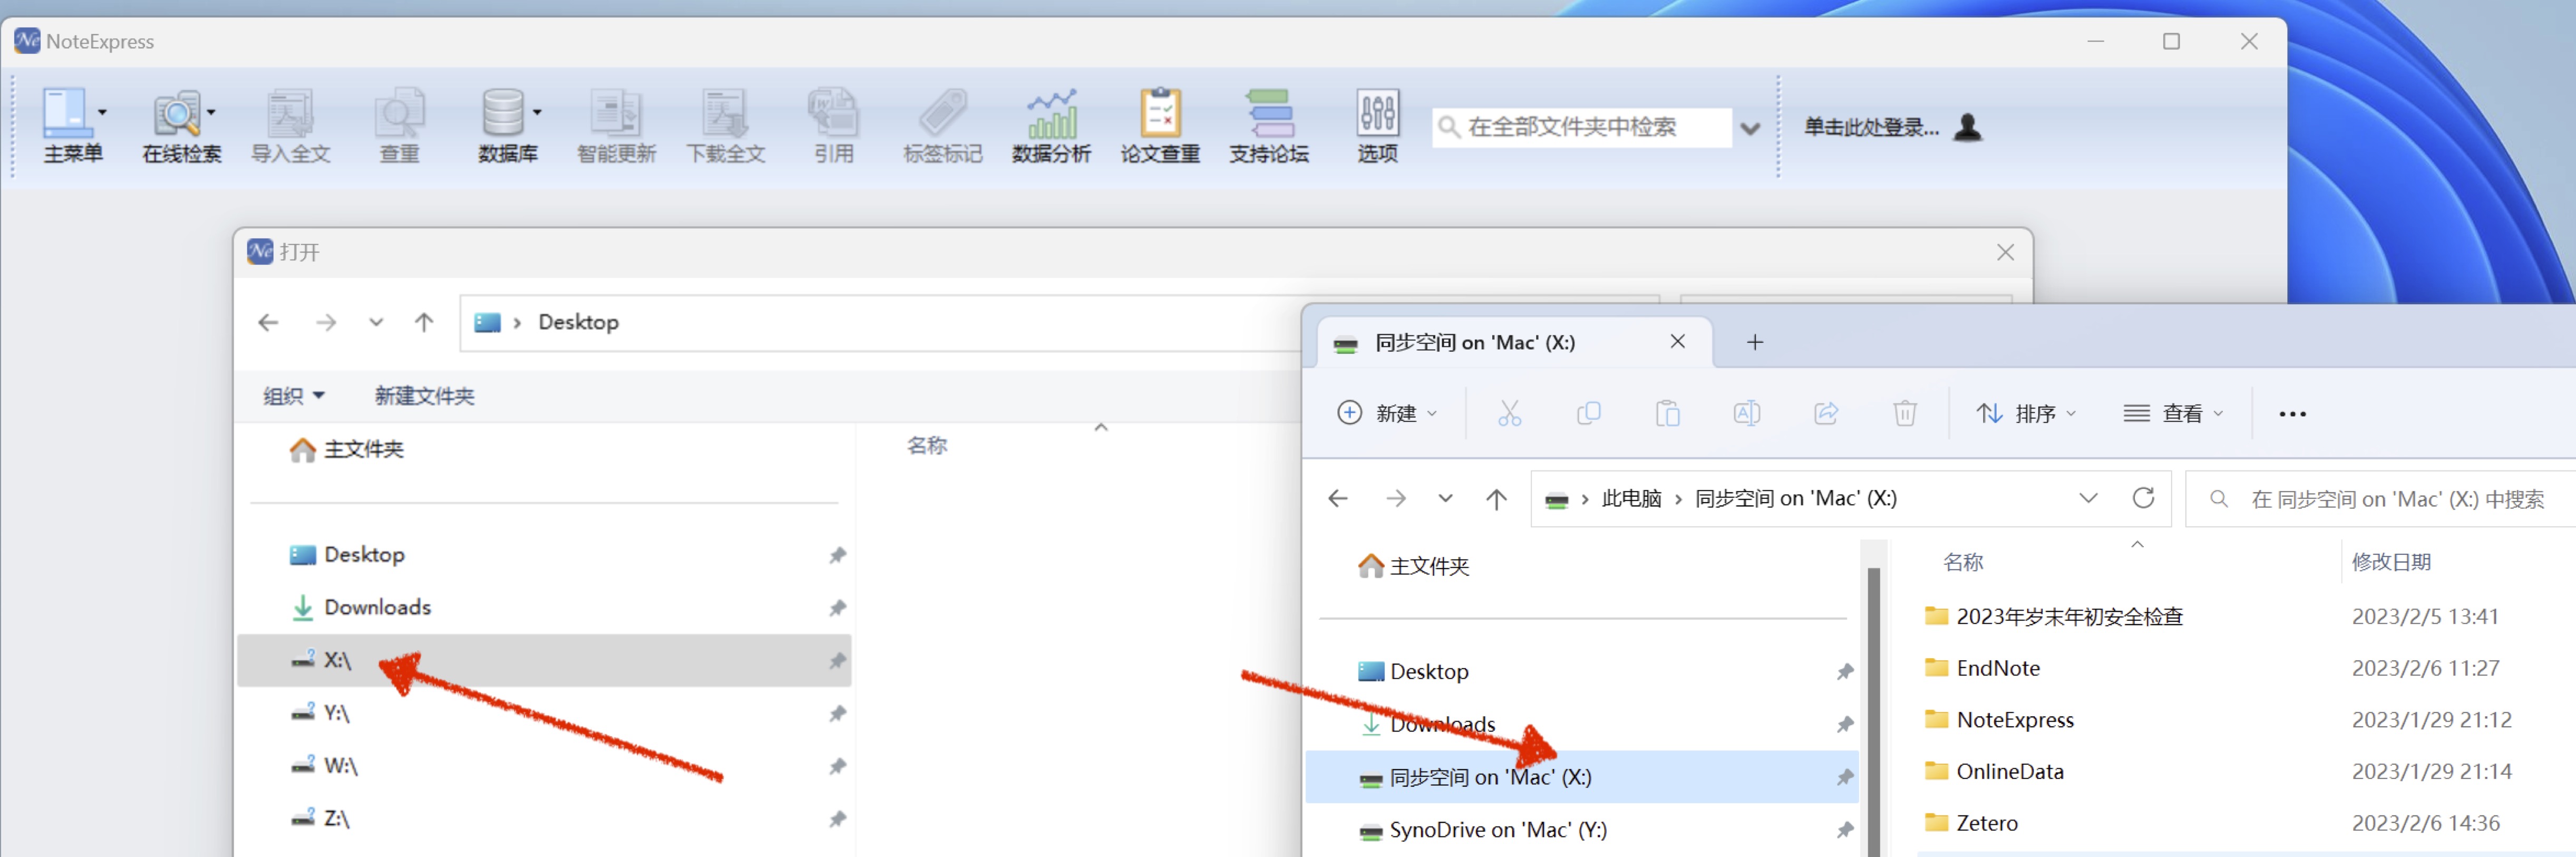Open 数据分析 chart icon
This screenshot has width=2576, height=857.
pos(1051,113)
